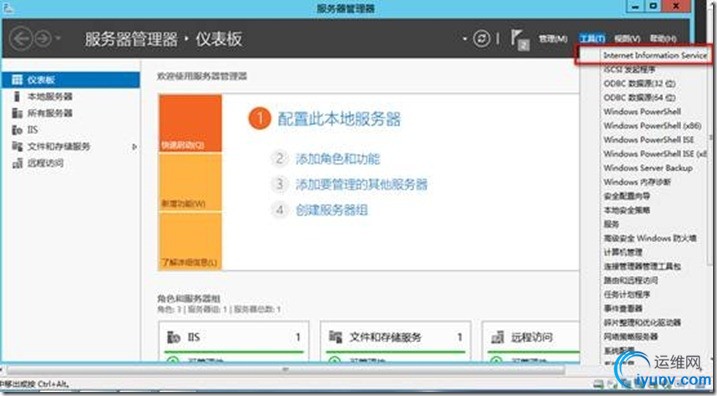Select 仪表板 in the sidebar
Viewport: 717px width, 396px height.
coord(71,80)
